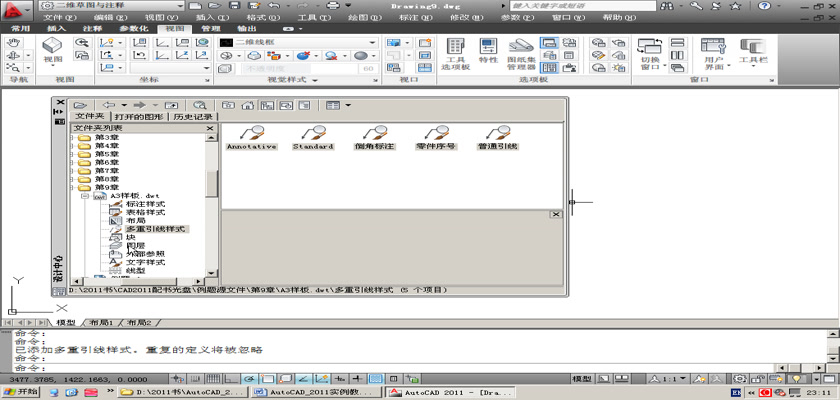Select the Annotative multileader style icon
Image resolution: width=840 pixels, height=400 pixels.
point(252,138)
